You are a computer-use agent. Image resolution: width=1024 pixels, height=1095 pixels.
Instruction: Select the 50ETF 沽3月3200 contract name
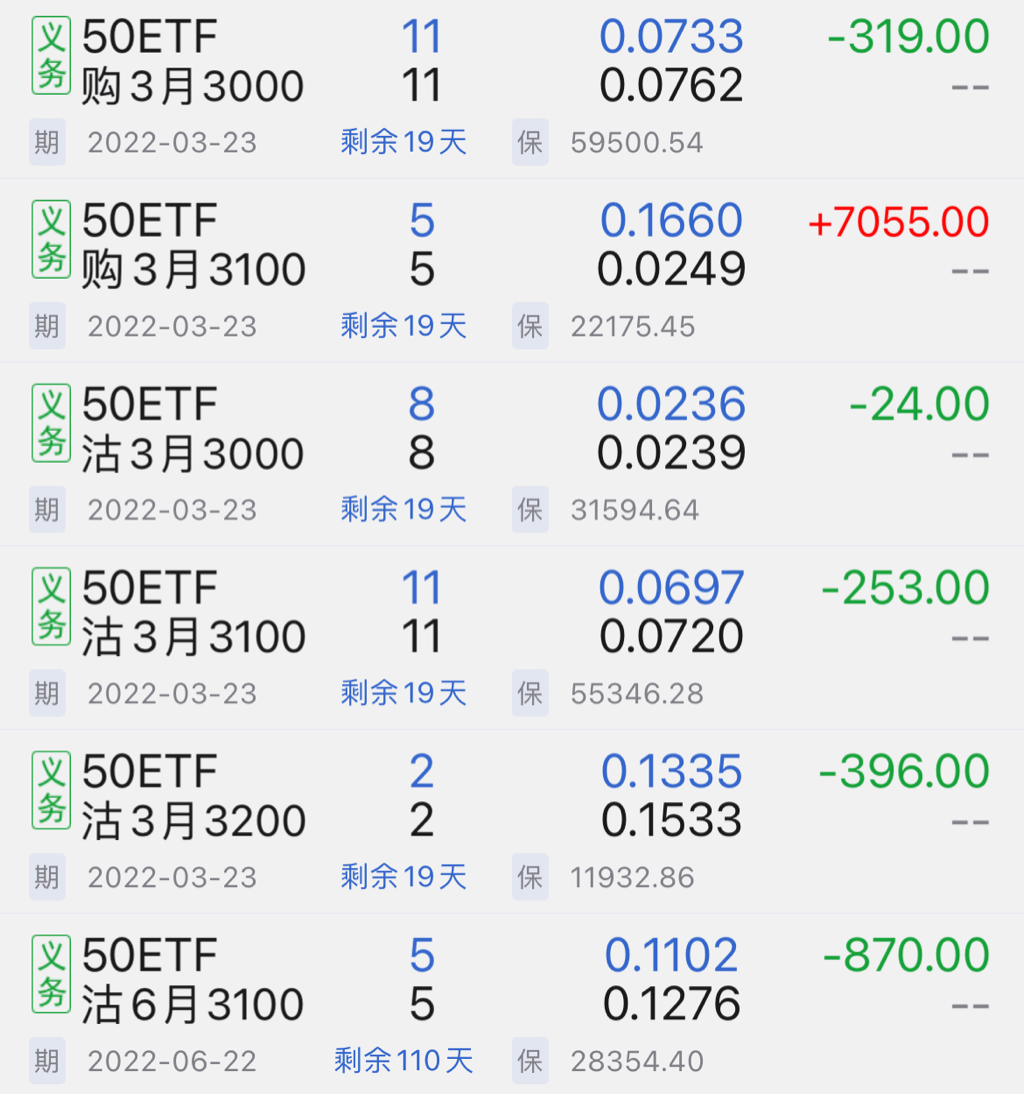click(x=192, y=796)
